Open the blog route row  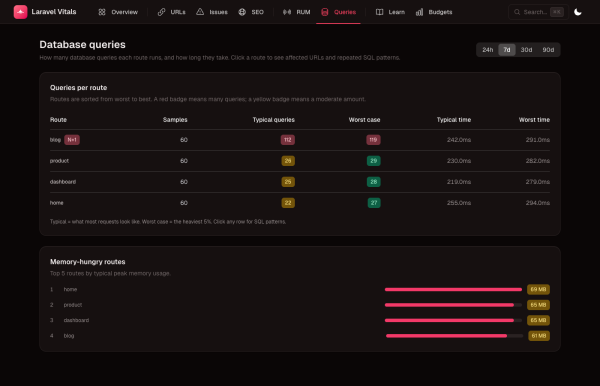(300, 140)
